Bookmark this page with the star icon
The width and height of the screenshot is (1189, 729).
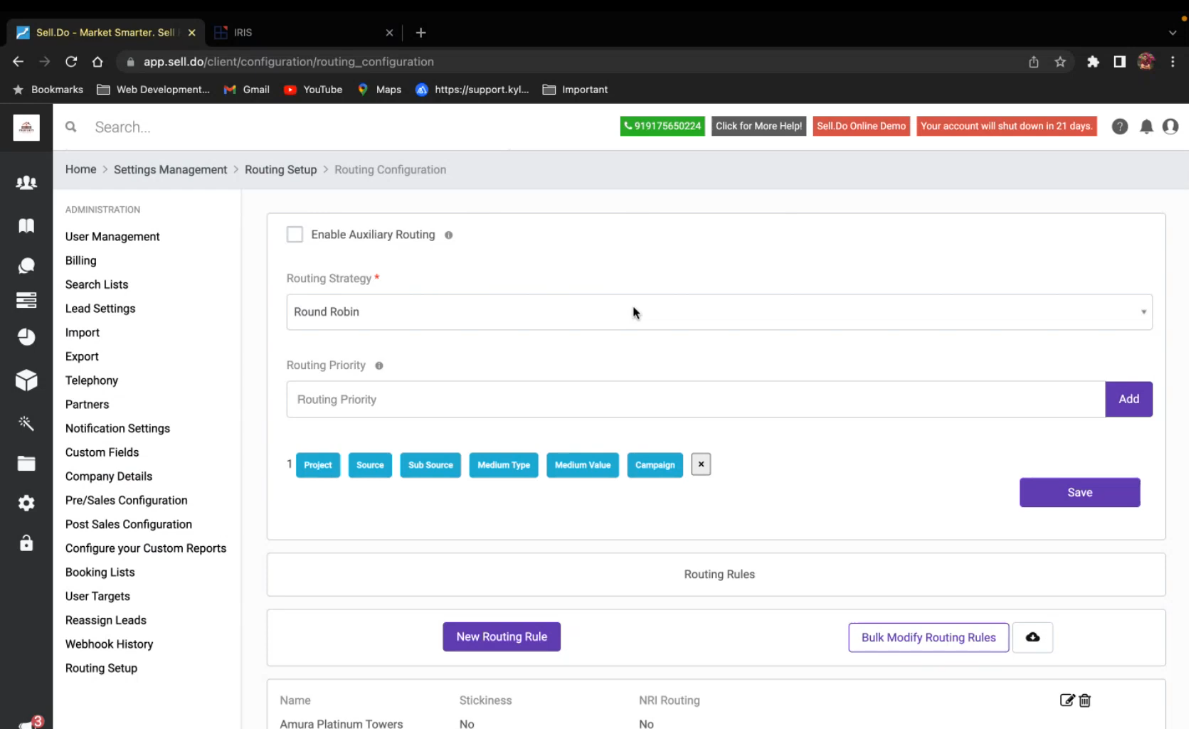(x=1060, y=61)
